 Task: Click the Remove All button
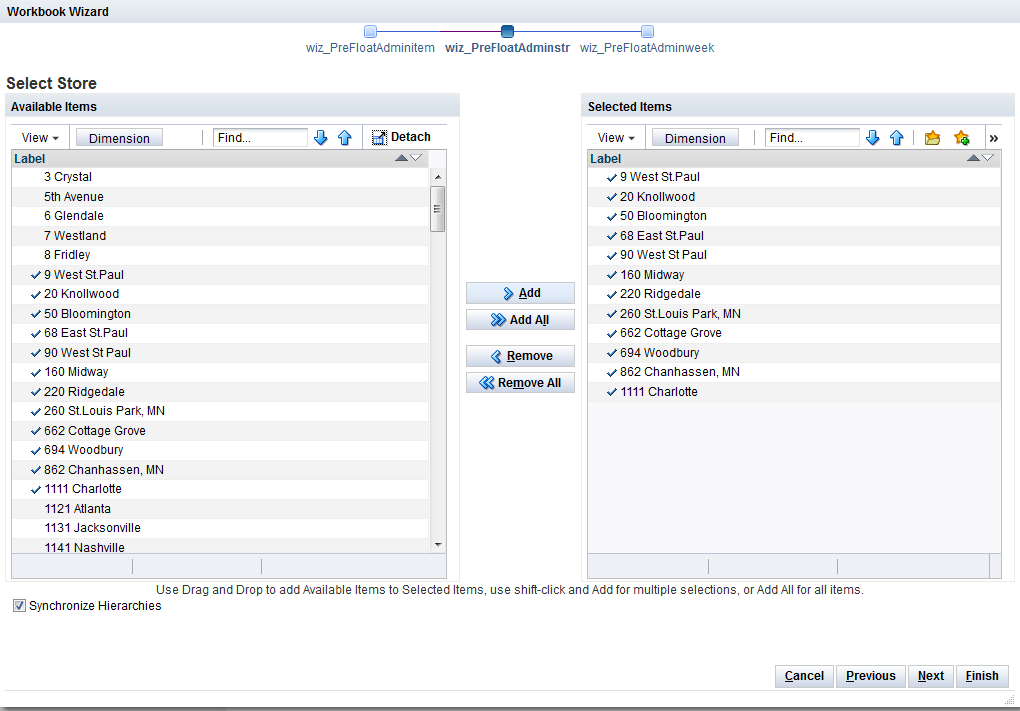point(520,382)
